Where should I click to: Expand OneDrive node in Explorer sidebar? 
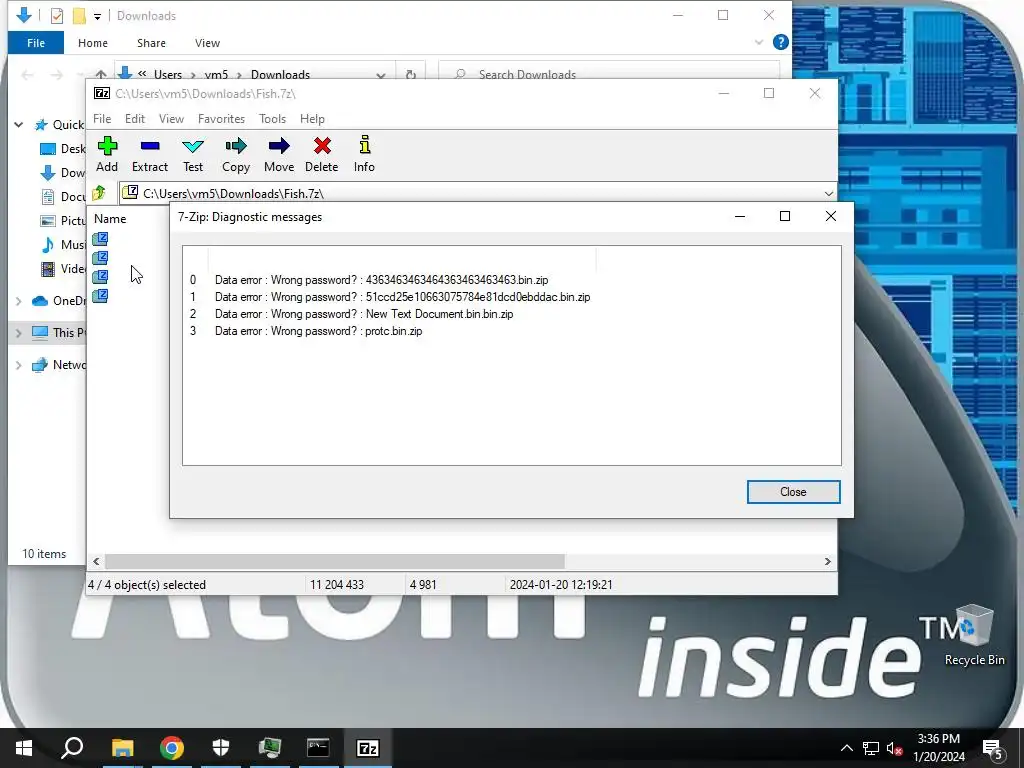tap(19, 301)
